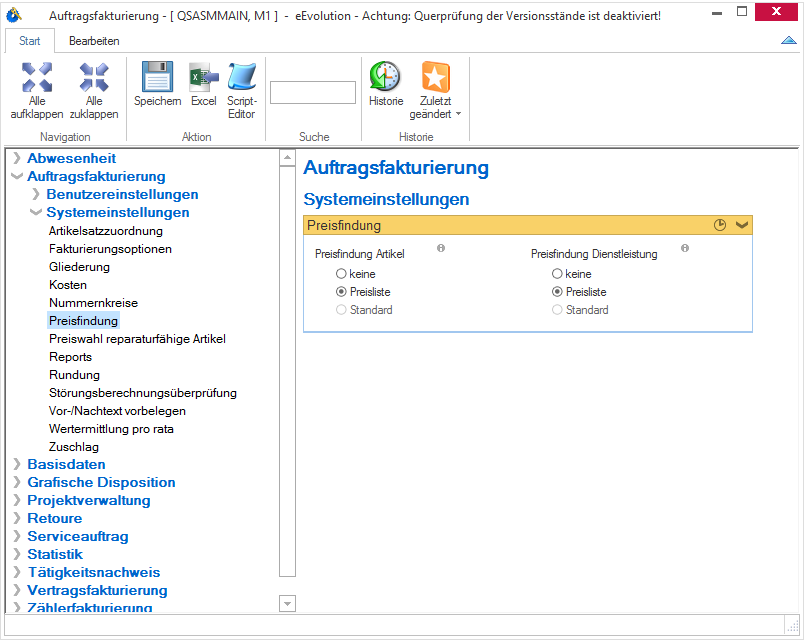Image resolution: width=804 pixels, height=640 pixels.
Task: Expand the Abwesenheit tree node arrow
Action: coord(17,158)
